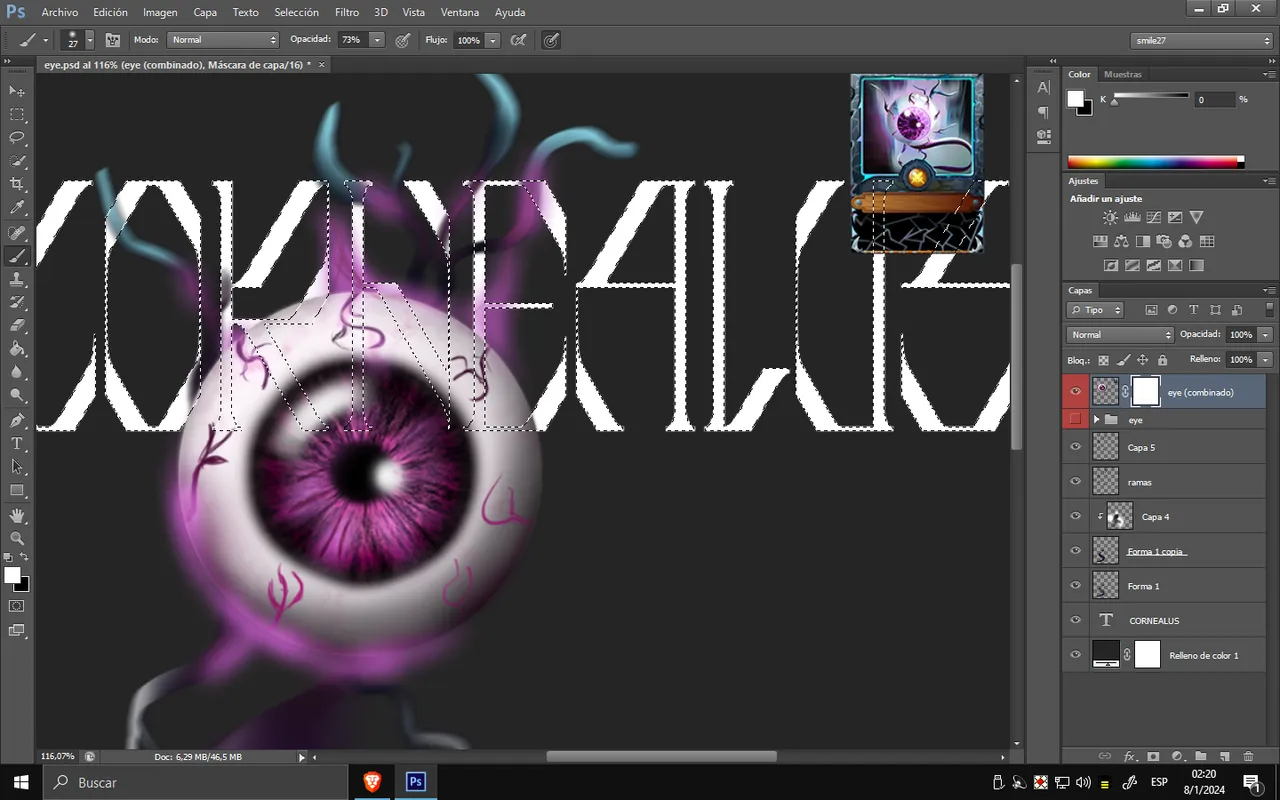Screen dimensions: 1280x800
Task: Open the Imagen menu
Action: click(160, 12)
